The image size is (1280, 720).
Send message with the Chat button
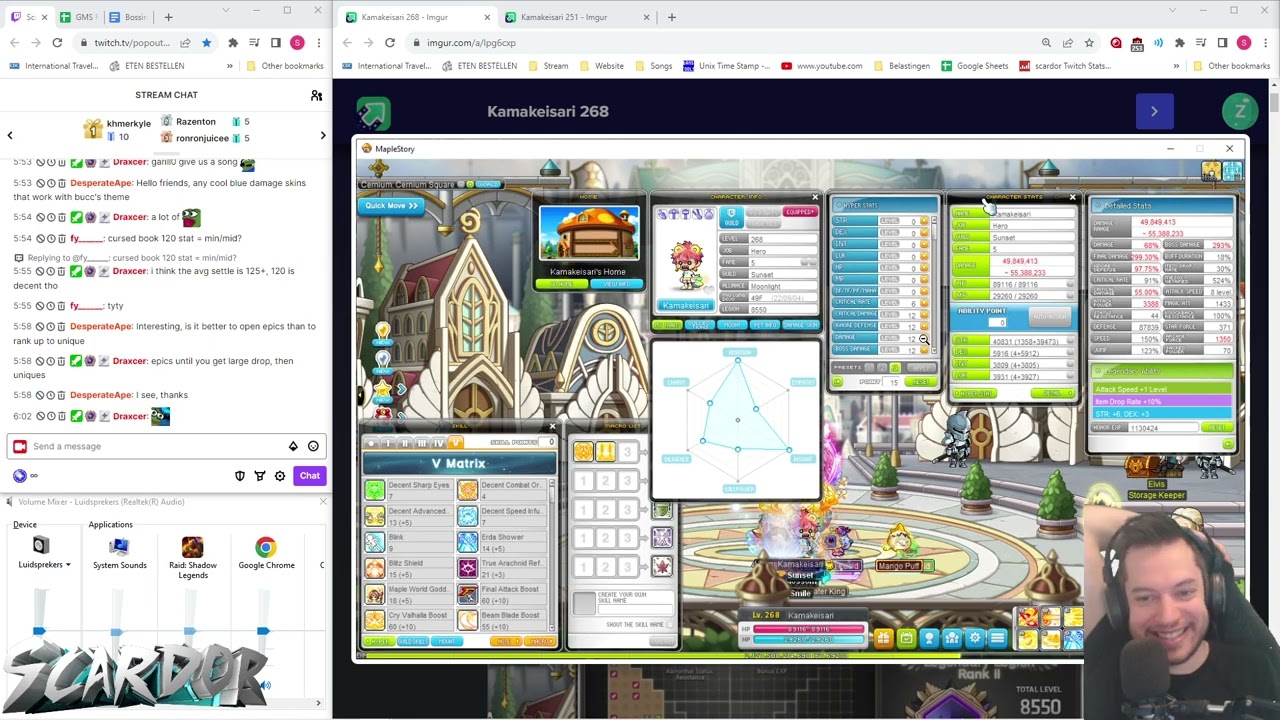pyautogui.click(x=310, y=476)
